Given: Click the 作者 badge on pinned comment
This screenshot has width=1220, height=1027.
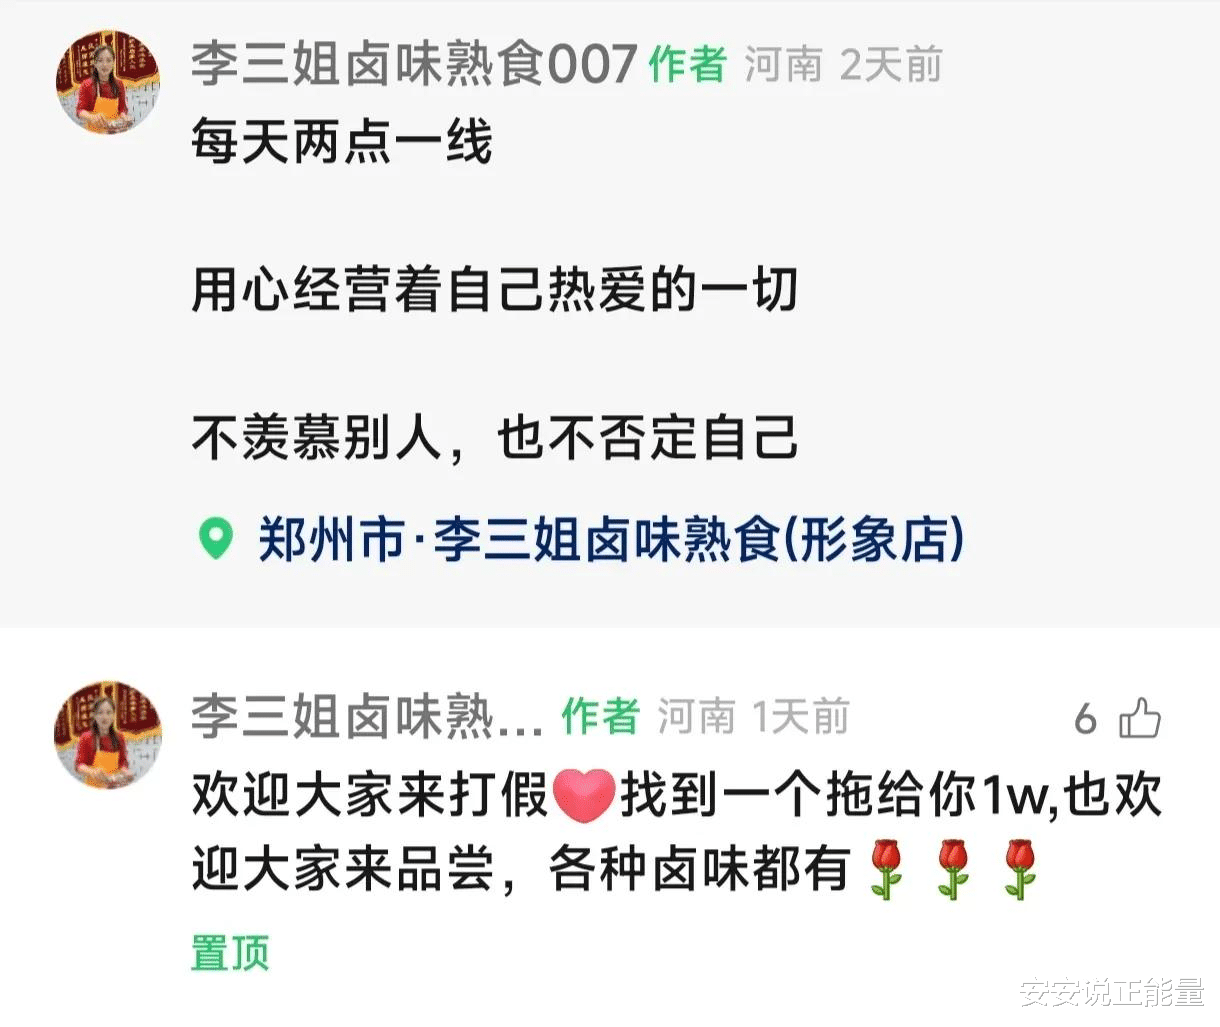Looking at the screenshot, I should (x=600, y=717).
